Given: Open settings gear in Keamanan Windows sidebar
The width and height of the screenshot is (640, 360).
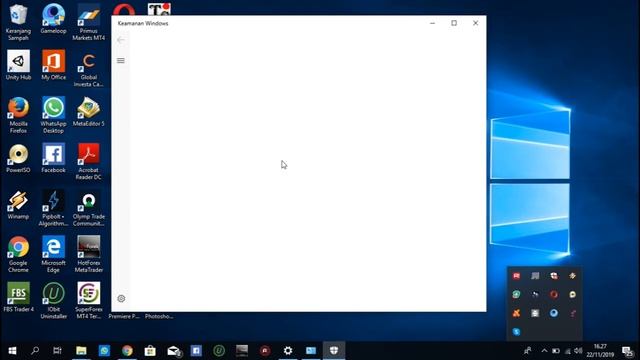Looking at the screenshot, I should tap(121, 298).
